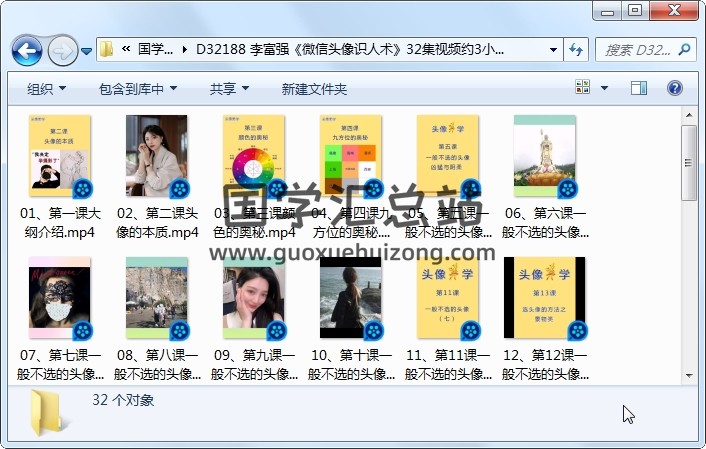Toggle the preview pane button
This screenshot has width=706, height=449.
(x=639, y=88)
